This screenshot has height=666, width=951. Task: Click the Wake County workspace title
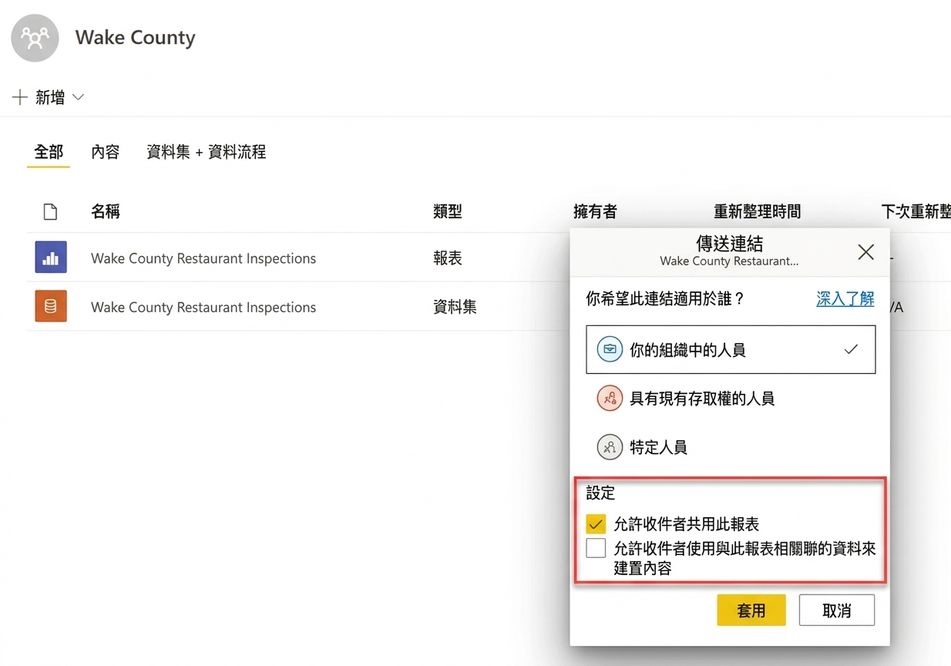tap(135, 38)
